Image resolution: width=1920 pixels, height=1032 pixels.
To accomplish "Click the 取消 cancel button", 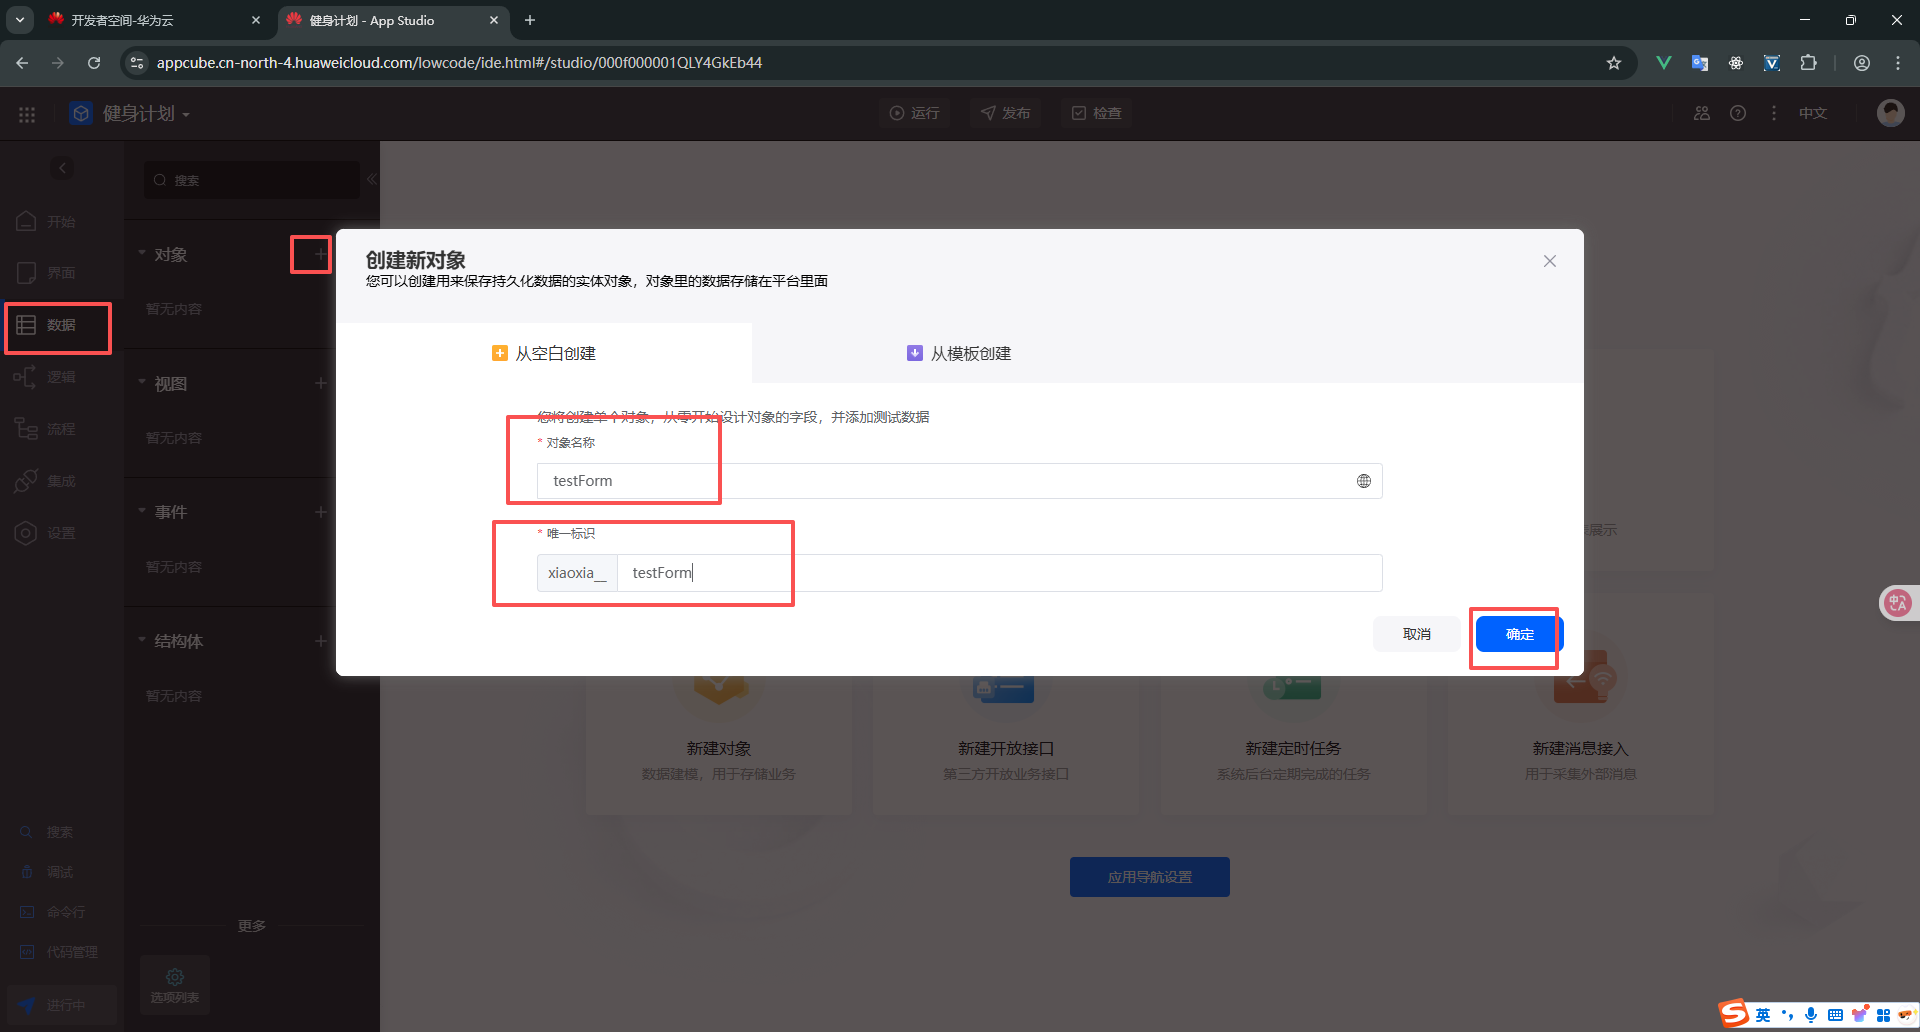I will click(x=1416, y=634).
